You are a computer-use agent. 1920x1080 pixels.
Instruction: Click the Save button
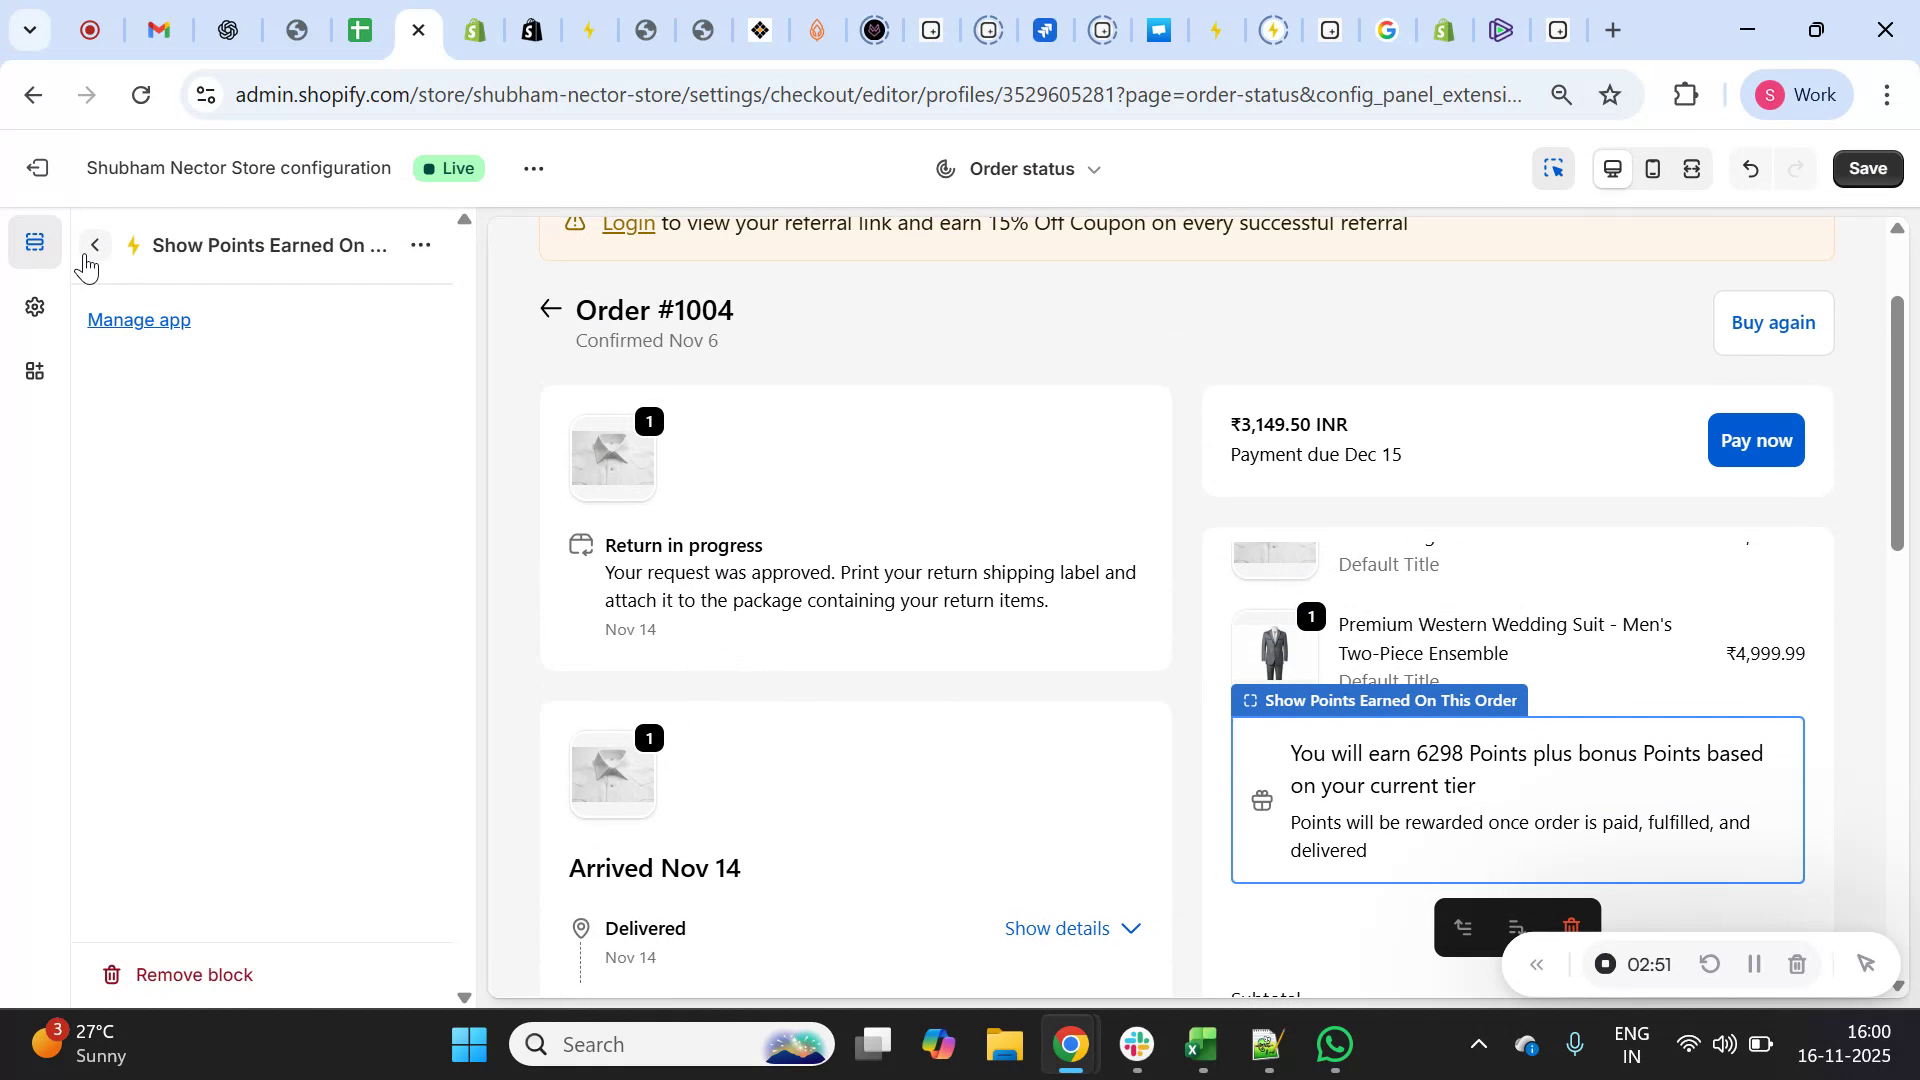coord(1866,168)
